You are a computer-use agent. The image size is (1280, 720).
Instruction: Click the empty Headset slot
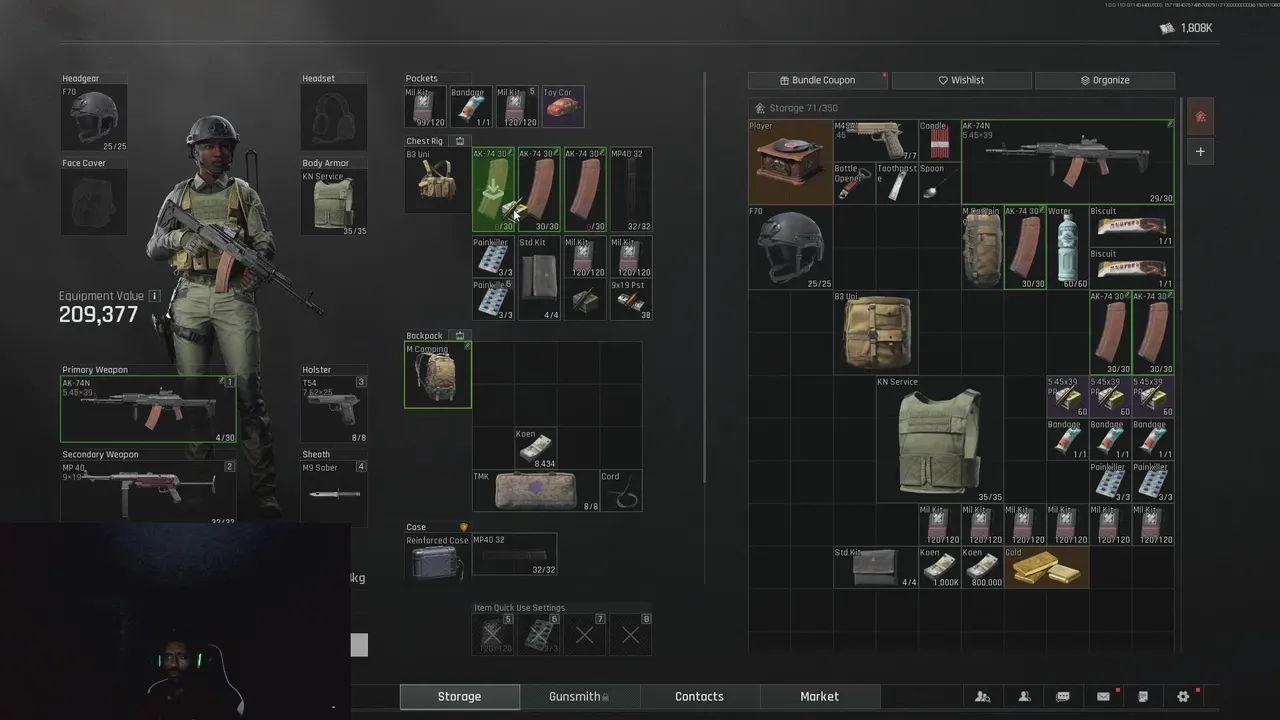pos(334,119)
